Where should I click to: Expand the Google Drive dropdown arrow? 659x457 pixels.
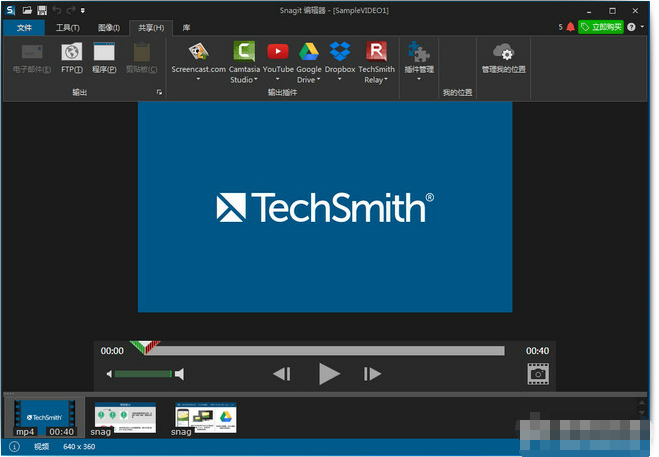pos(318,79)
